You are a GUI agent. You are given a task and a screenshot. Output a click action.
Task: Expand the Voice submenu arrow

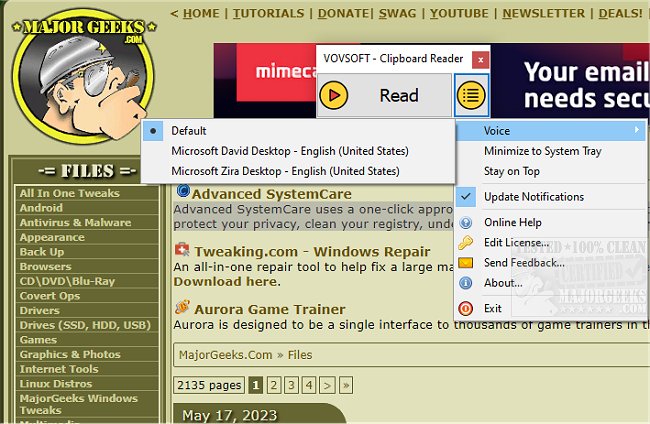pyautogui.click(x=637, y=131)
